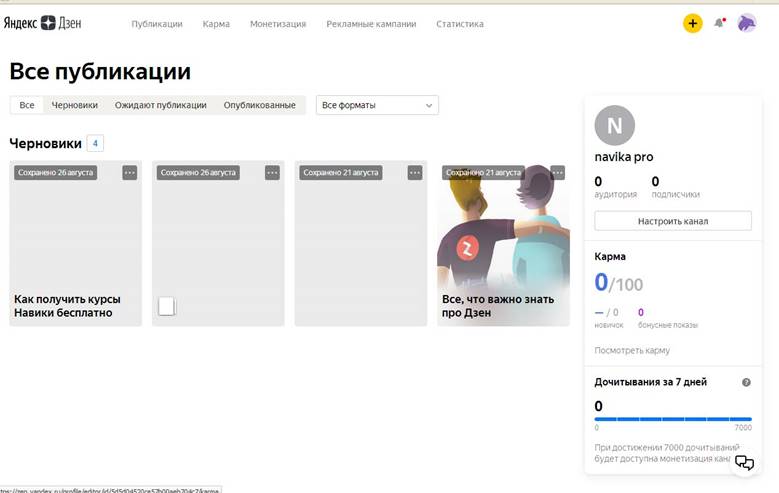The image size is (779, 493).
Task: Switch to Опубликованные filter
Action: click(x=259, y=105)
